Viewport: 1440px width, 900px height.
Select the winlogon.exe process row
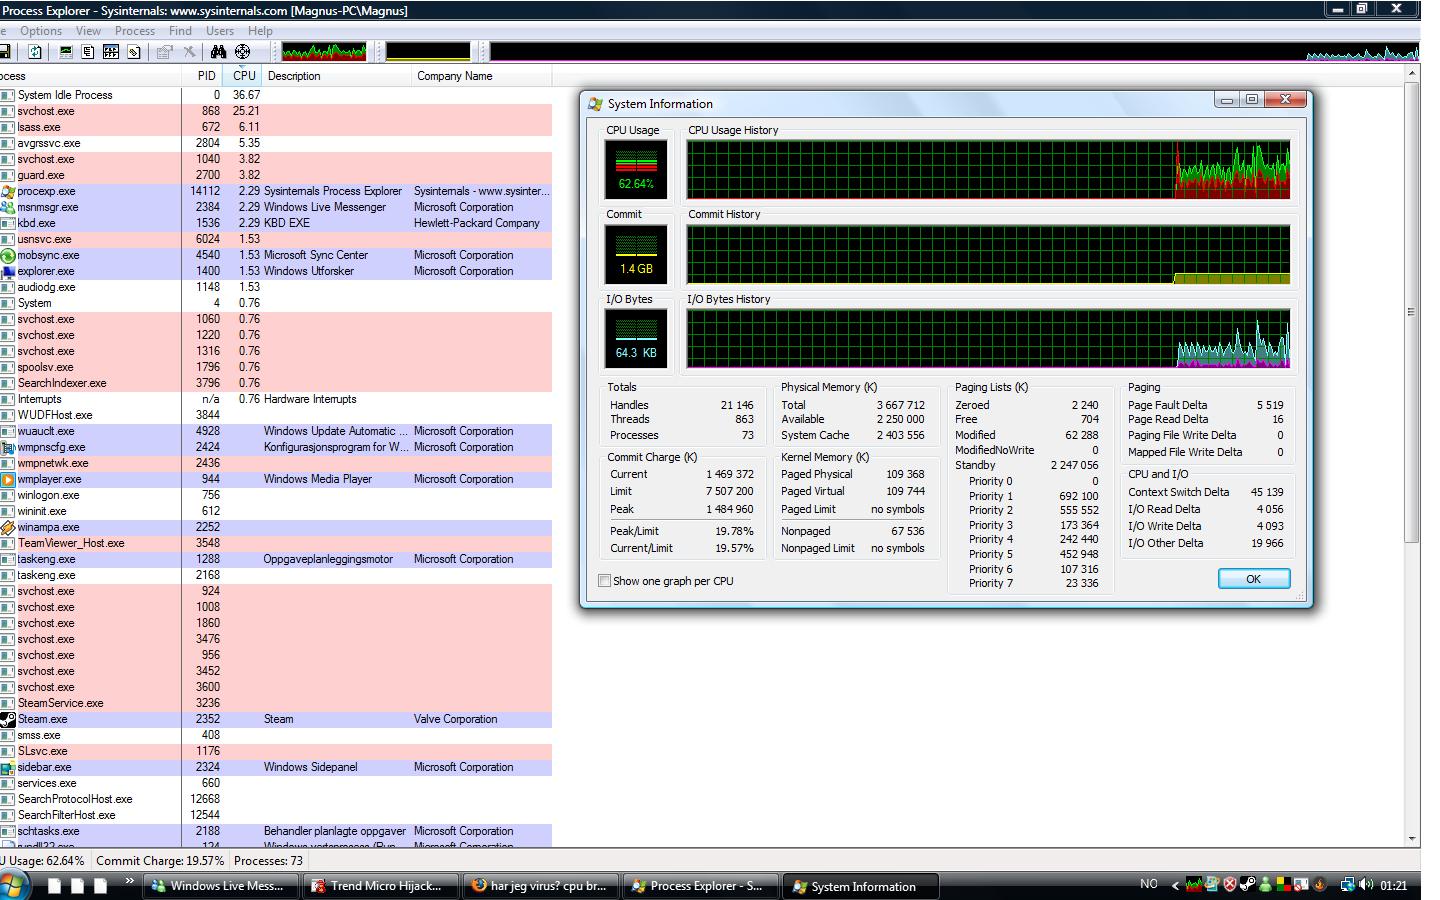[276, 495]
